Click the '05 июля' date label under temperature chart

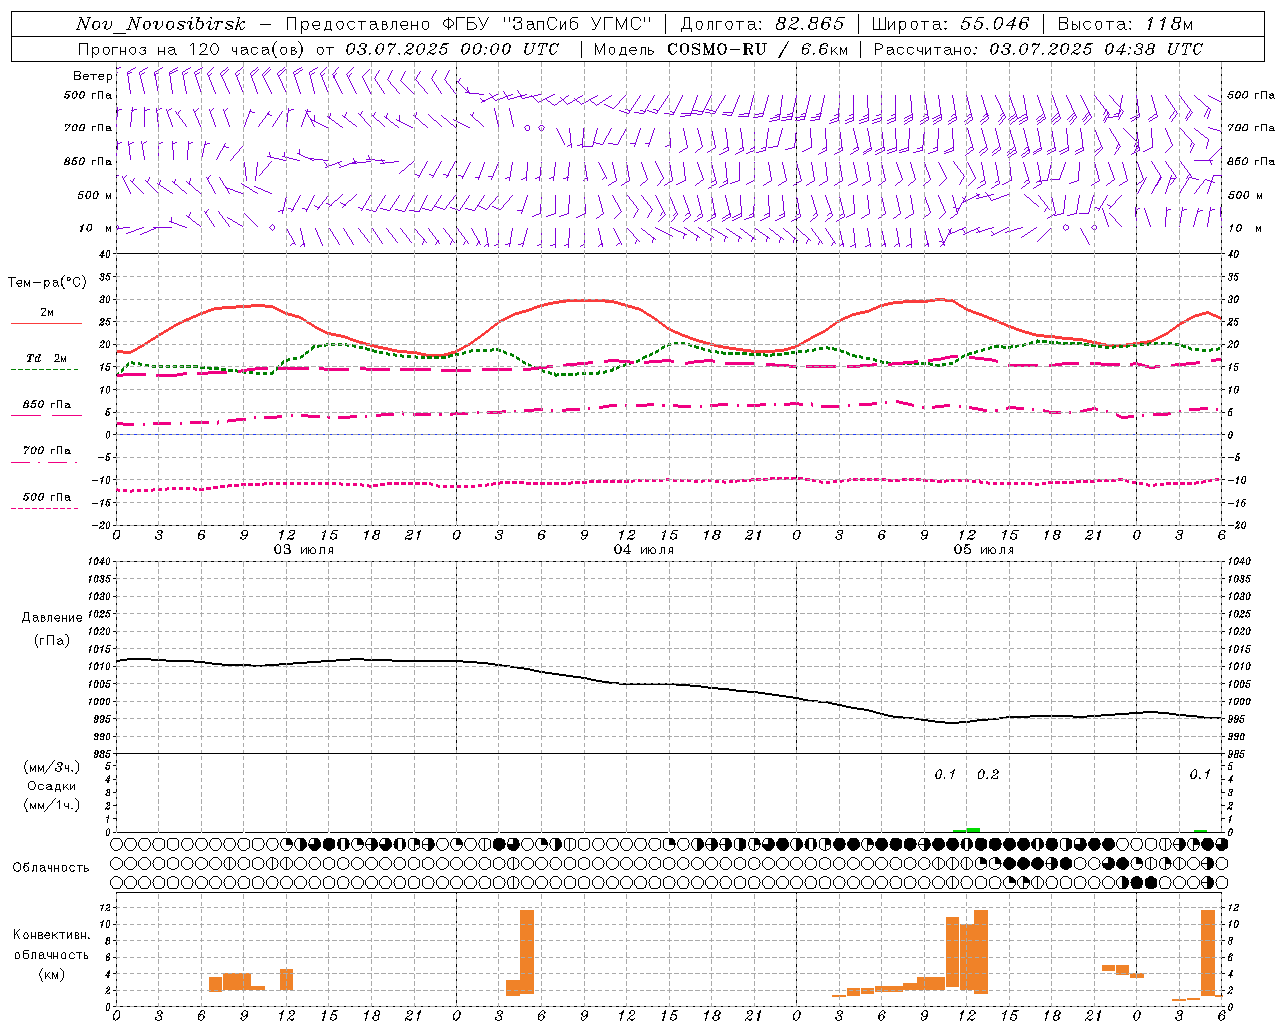pyautogui.click(x=984, y=550)
